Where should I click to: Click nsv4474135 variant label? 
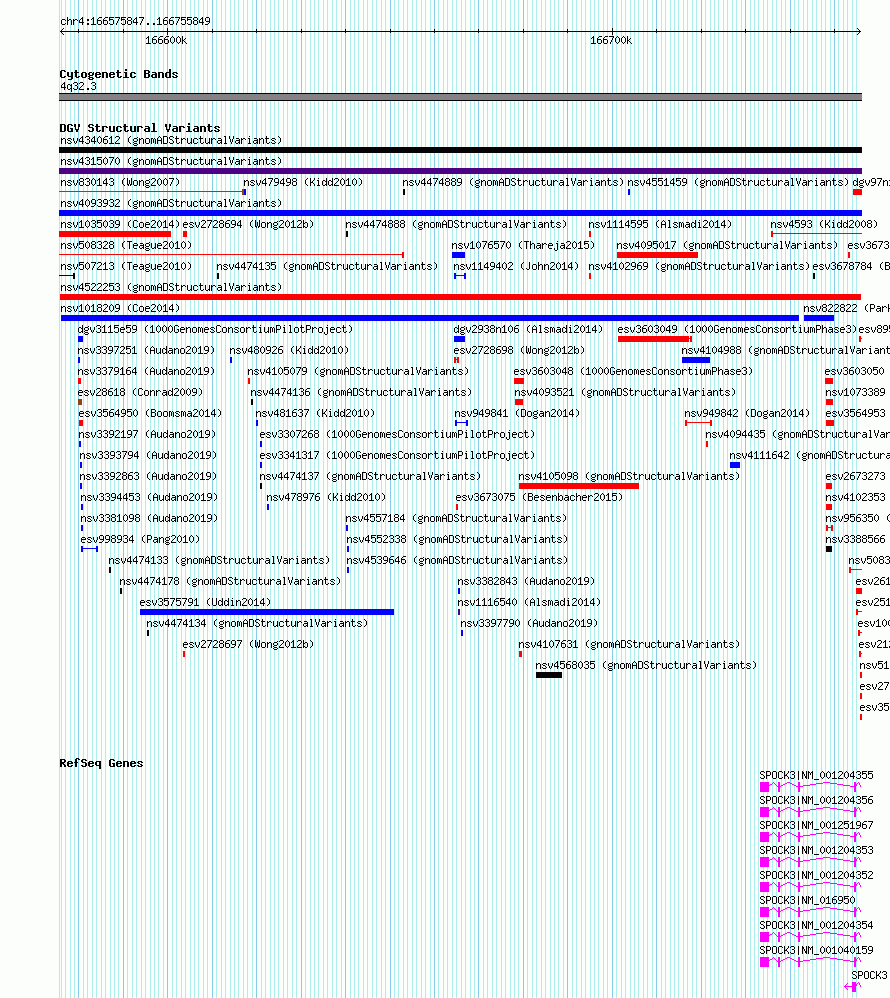(327, 266)
